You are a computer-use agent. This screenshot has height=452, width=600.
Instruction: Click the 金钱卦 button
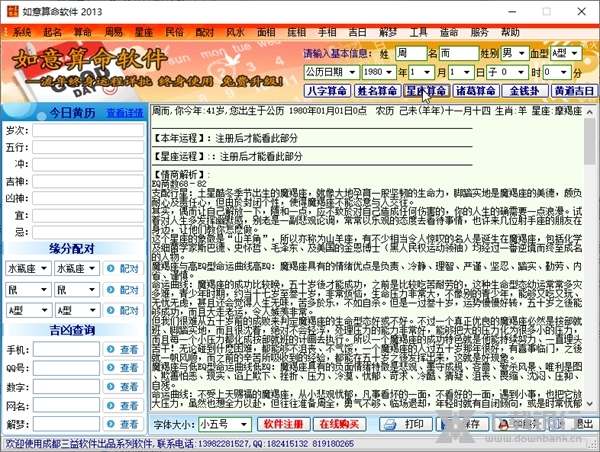click(524, 91)
